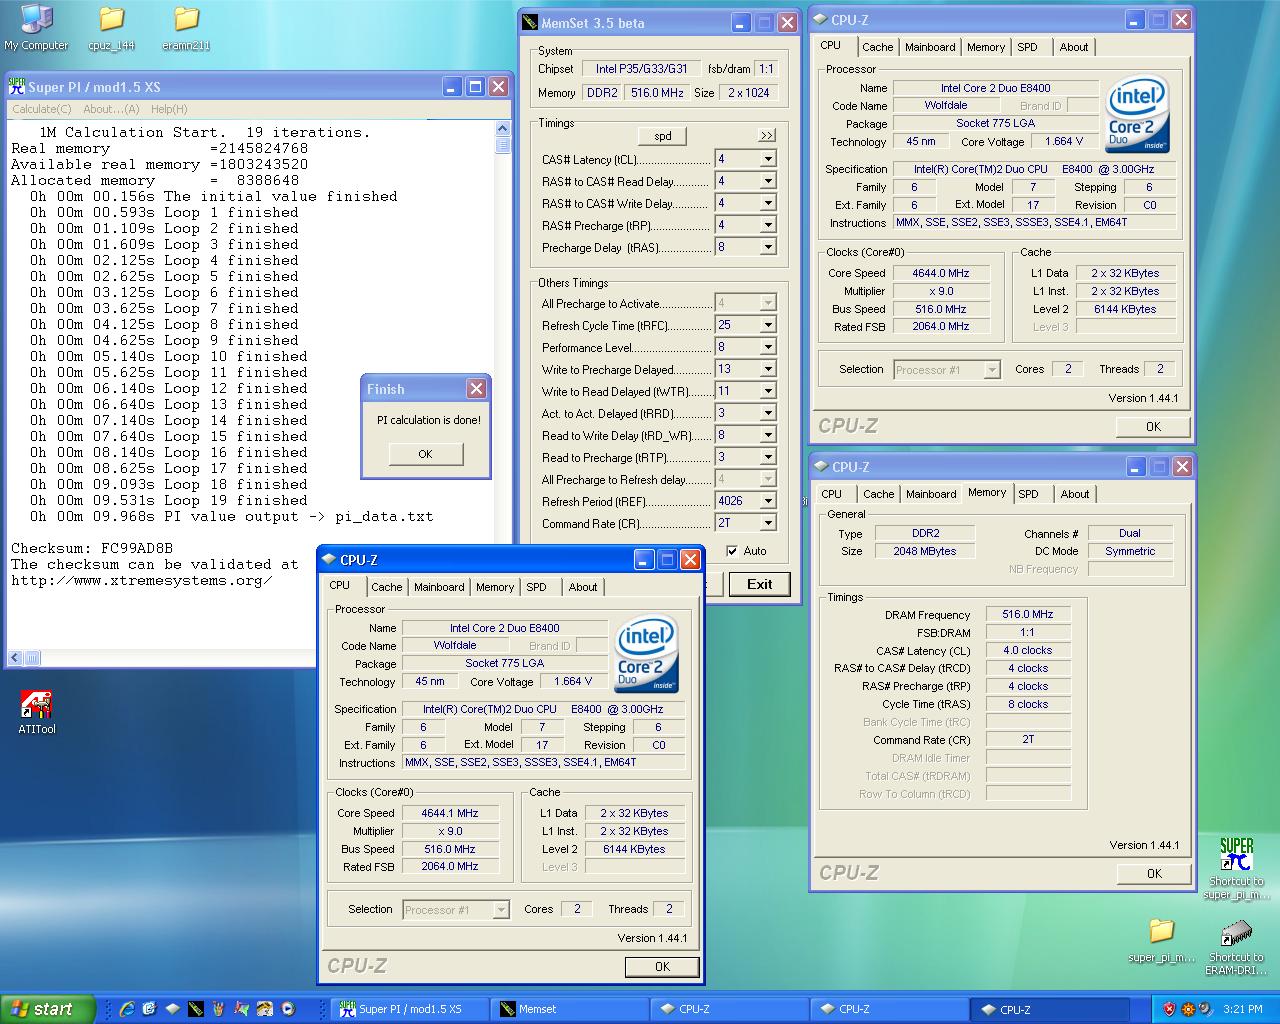Click the pencil cup Quick Launch icon
This screenshot has width=1280, height=1024.
point(219,1009)
